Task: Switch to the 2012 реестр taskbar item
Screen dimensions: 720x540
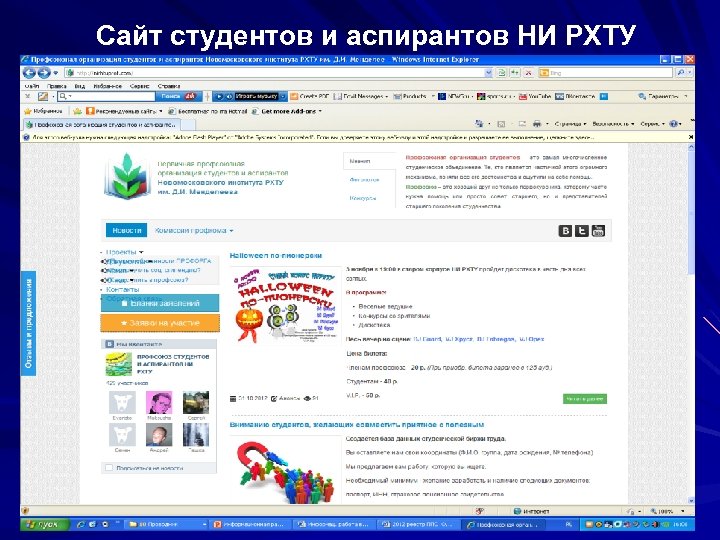Action: [417, 524]
